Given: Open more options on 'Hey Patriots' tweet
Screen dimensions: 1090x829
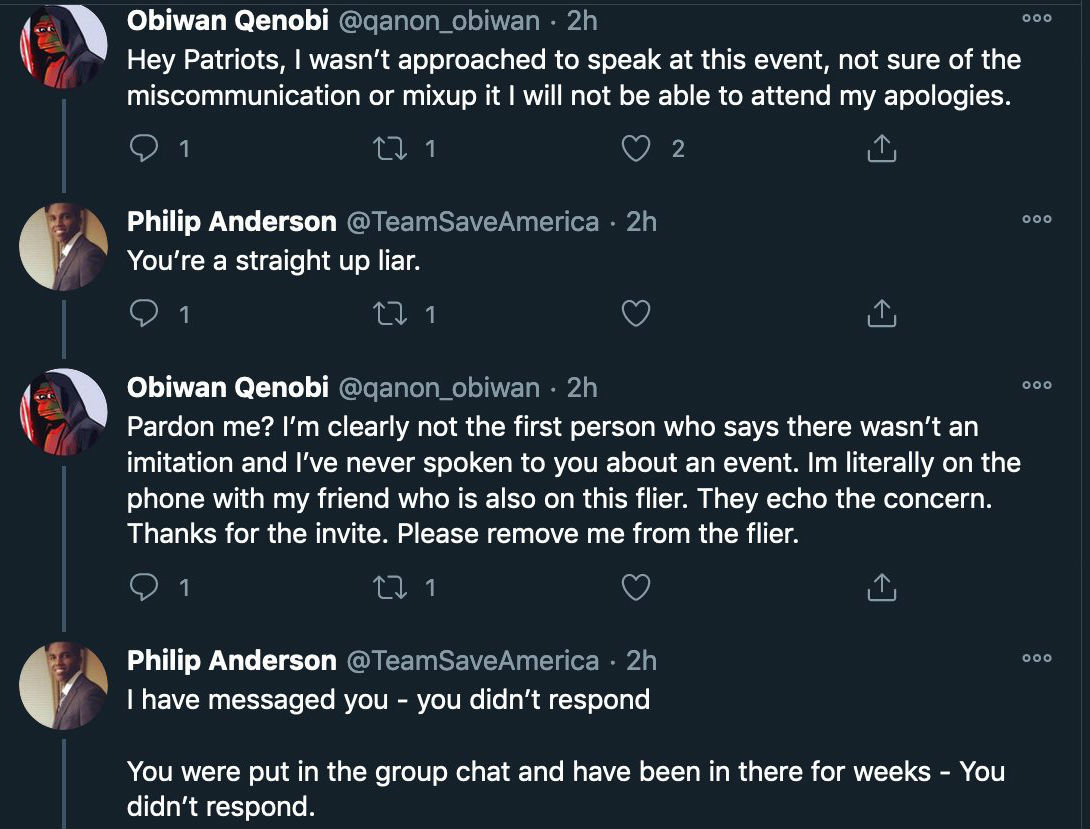Looking at the screenshot, I should 1036,19.
